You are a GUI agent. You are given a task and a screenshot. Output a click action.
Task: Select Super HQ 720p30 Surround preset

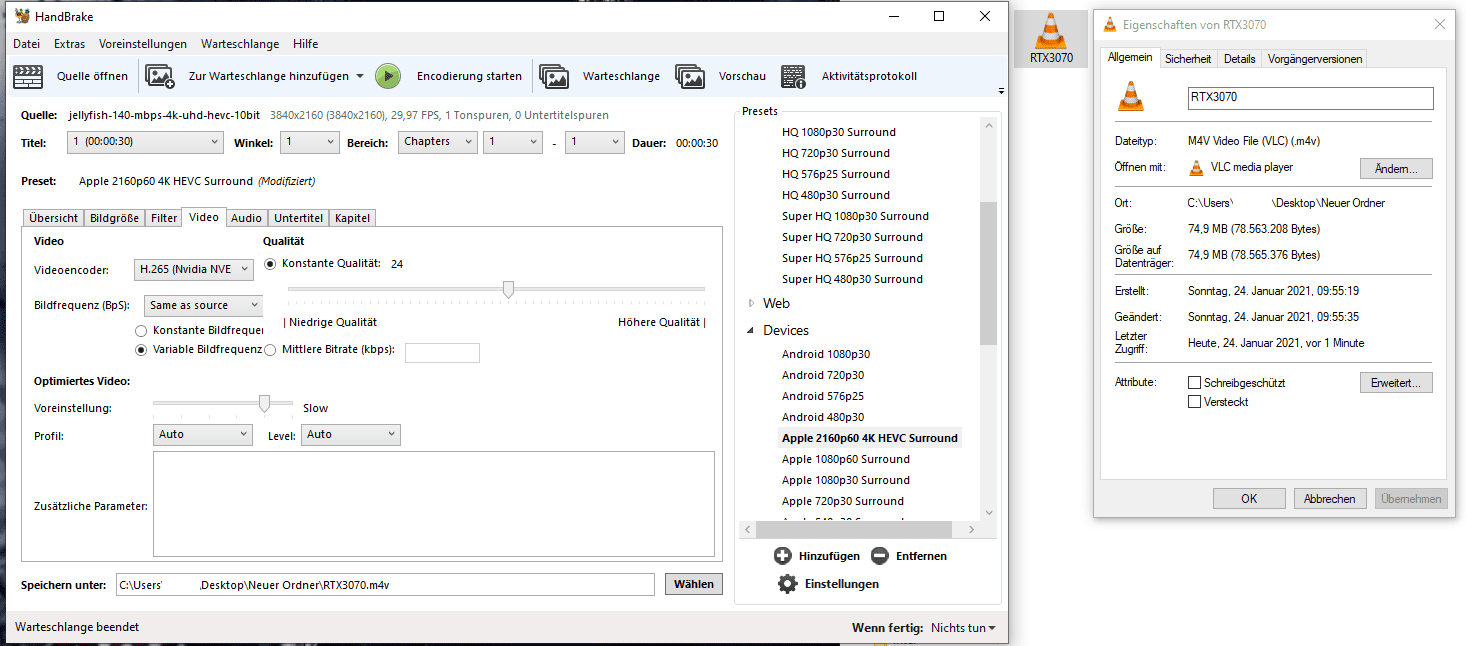[852, 237]
